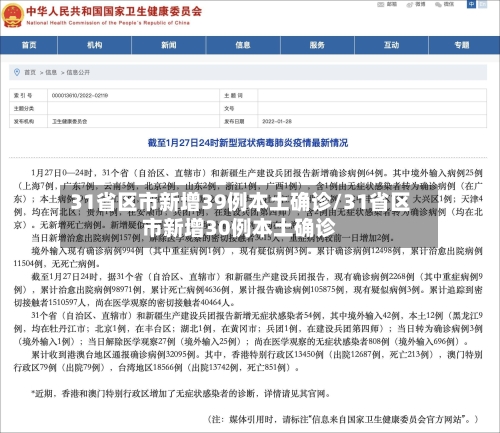This screenshot has height=433, width=500.
Task: Open the 专题 navigation tab
Action: 462,45
